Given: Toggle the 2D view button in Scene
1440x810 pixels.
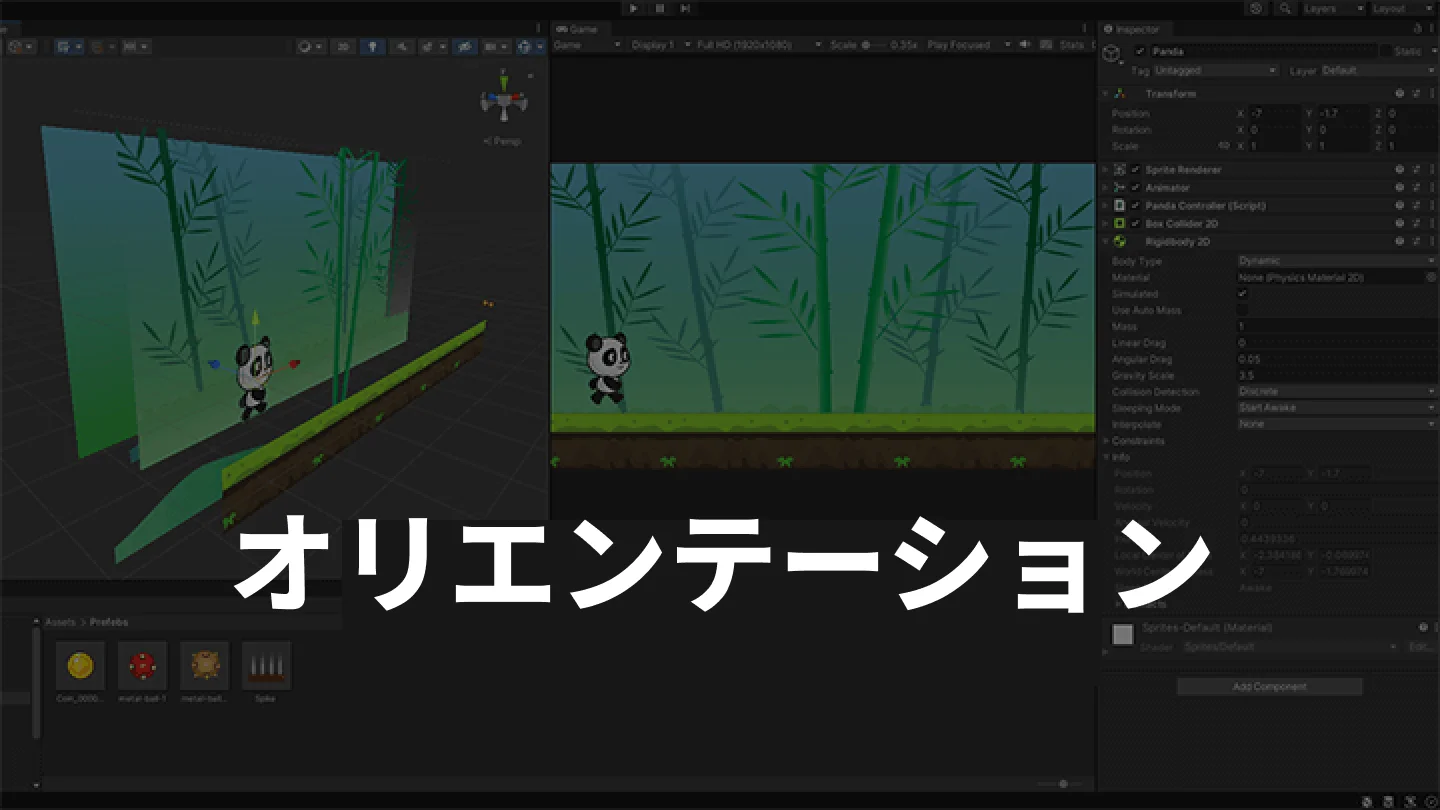Looking at the screenshot, I should coord(343,46).
